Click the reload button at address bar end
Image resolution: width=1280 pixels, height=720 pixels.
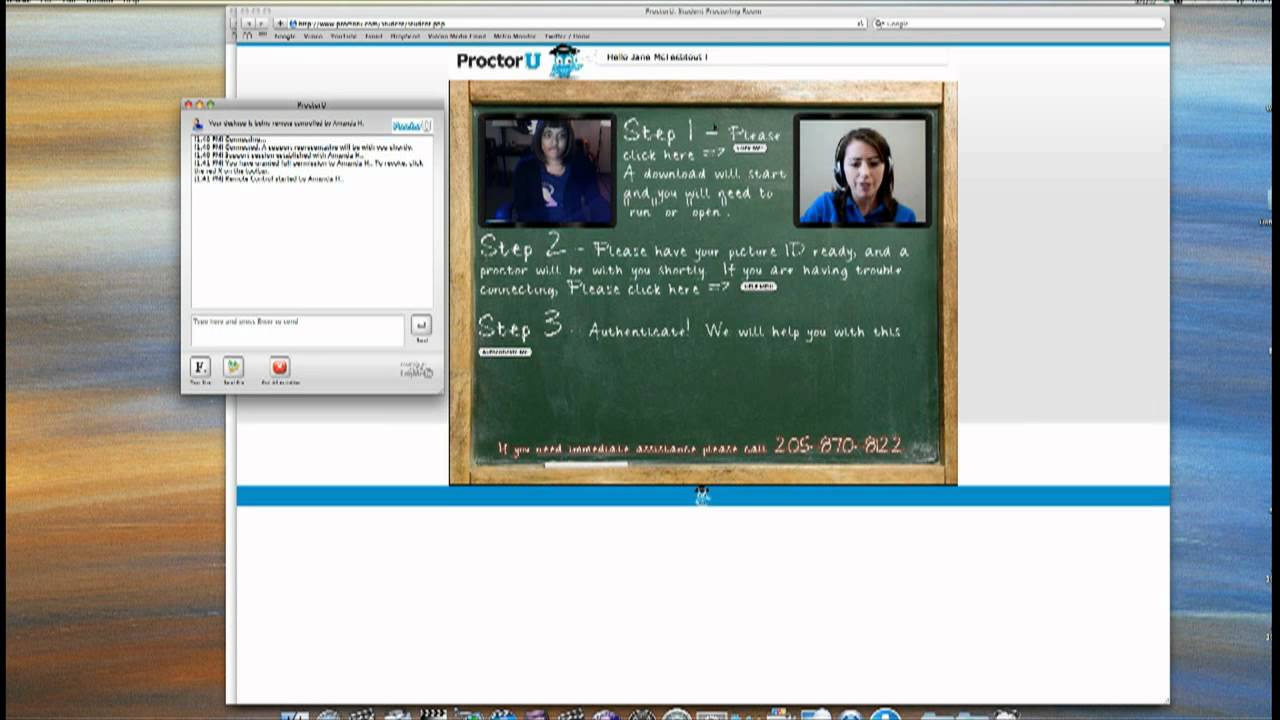860,23
